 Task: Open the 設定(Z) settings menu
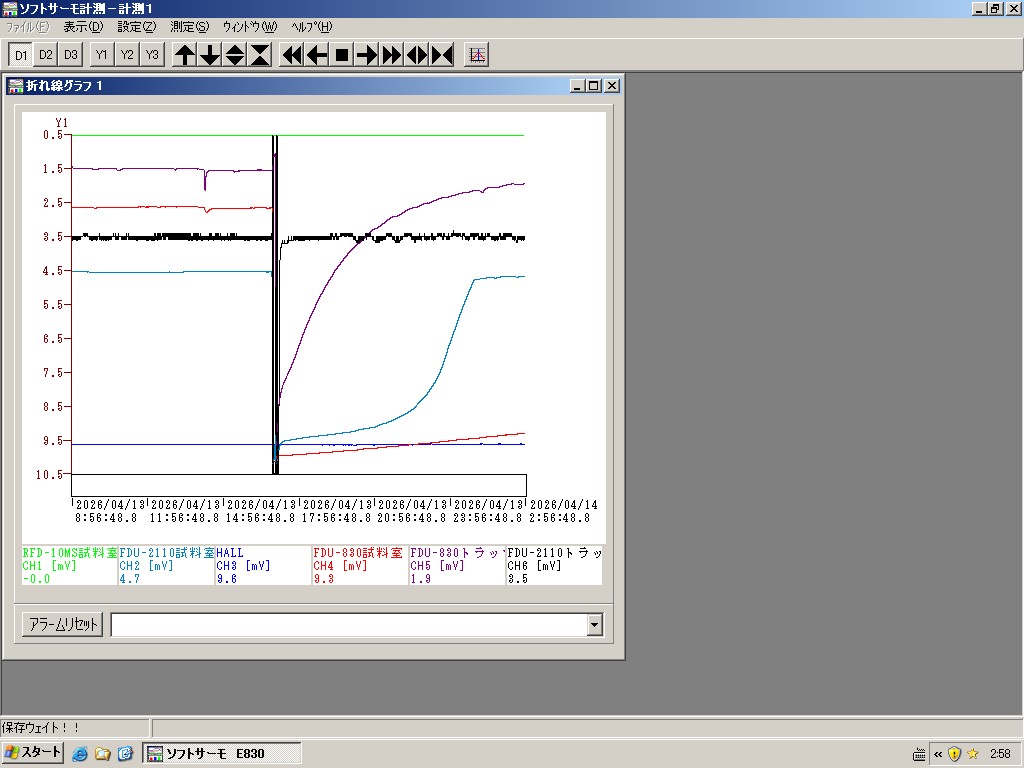tap(136, 27)
